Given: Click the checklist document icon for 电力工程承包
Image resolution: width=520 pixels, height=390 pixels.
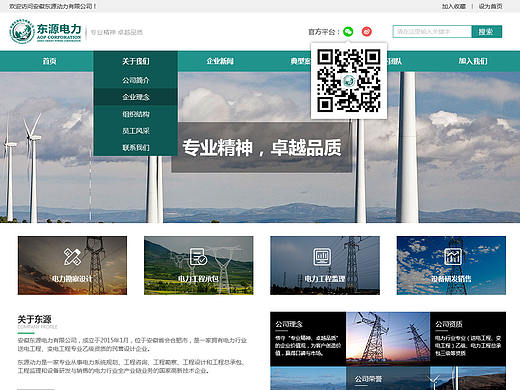Looking at the screenshot, I should (x=198, y=257).
